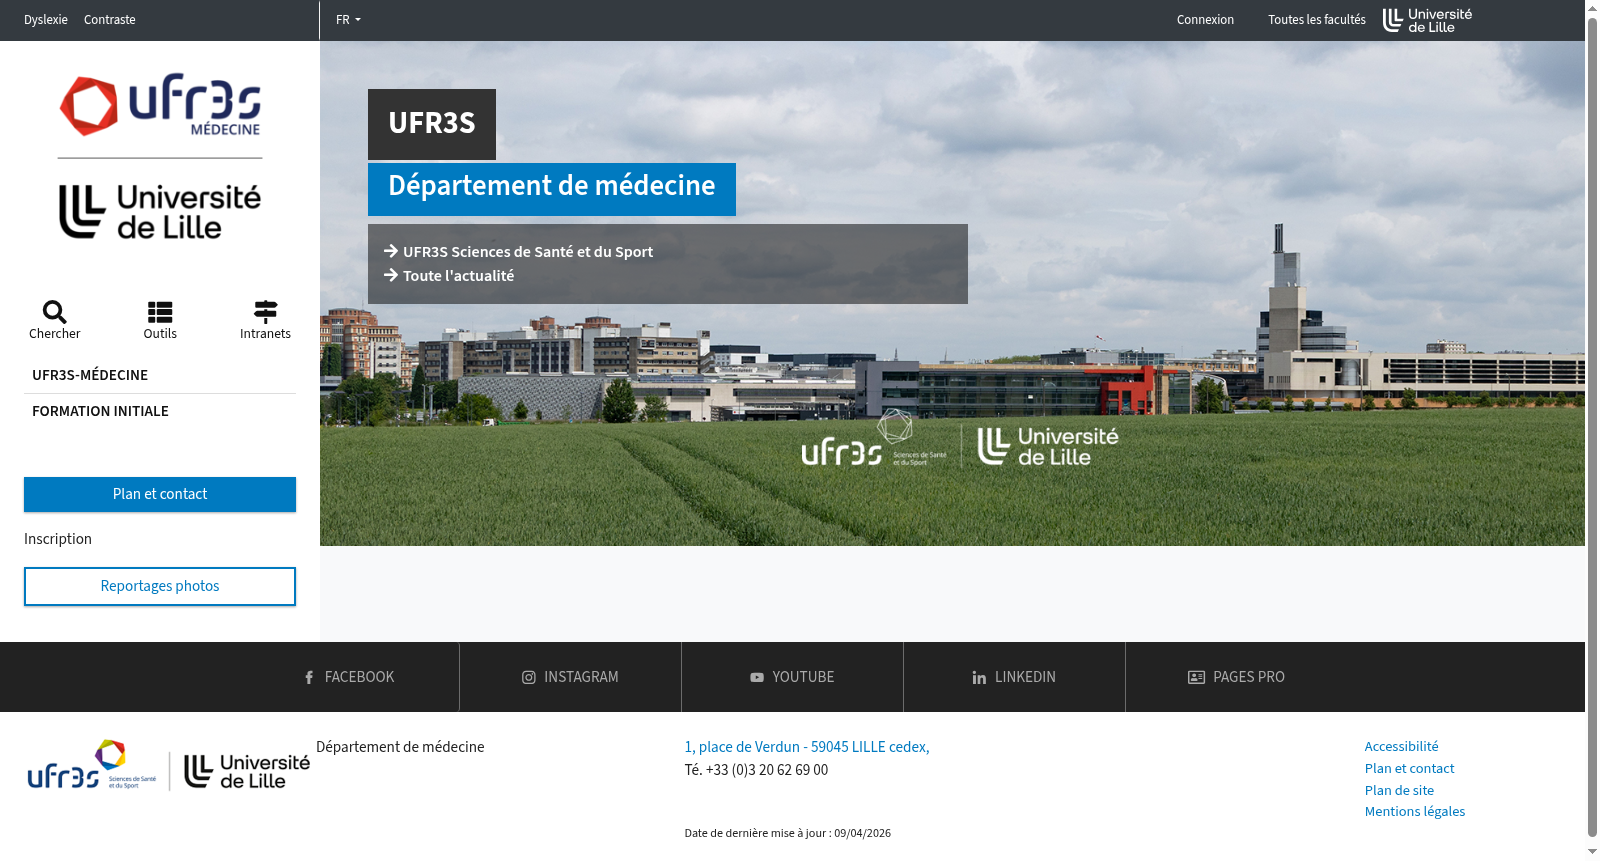Toggle Contraste display mode

coord(110,20)
